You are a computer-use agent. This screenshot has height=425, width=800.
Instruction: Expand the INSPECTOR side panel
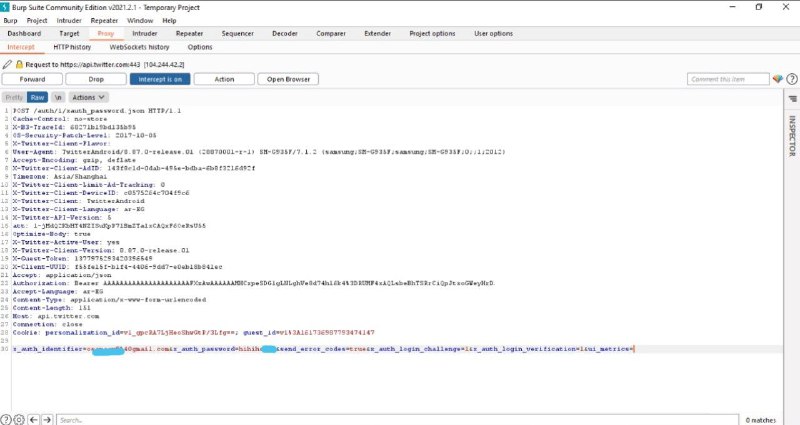click(792, 136)
